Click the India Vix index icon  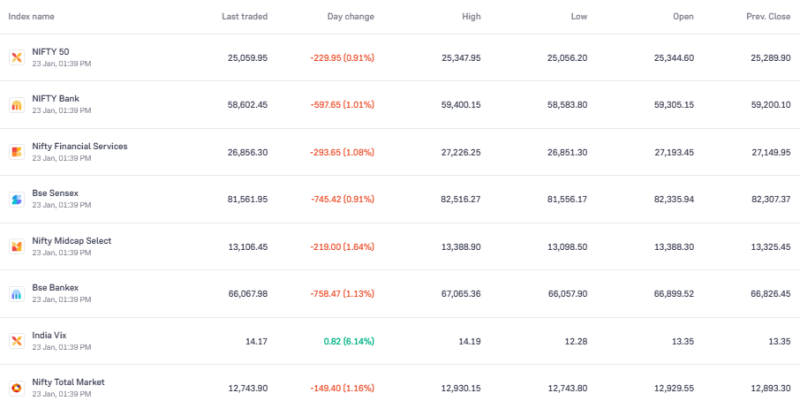point(16,341)
